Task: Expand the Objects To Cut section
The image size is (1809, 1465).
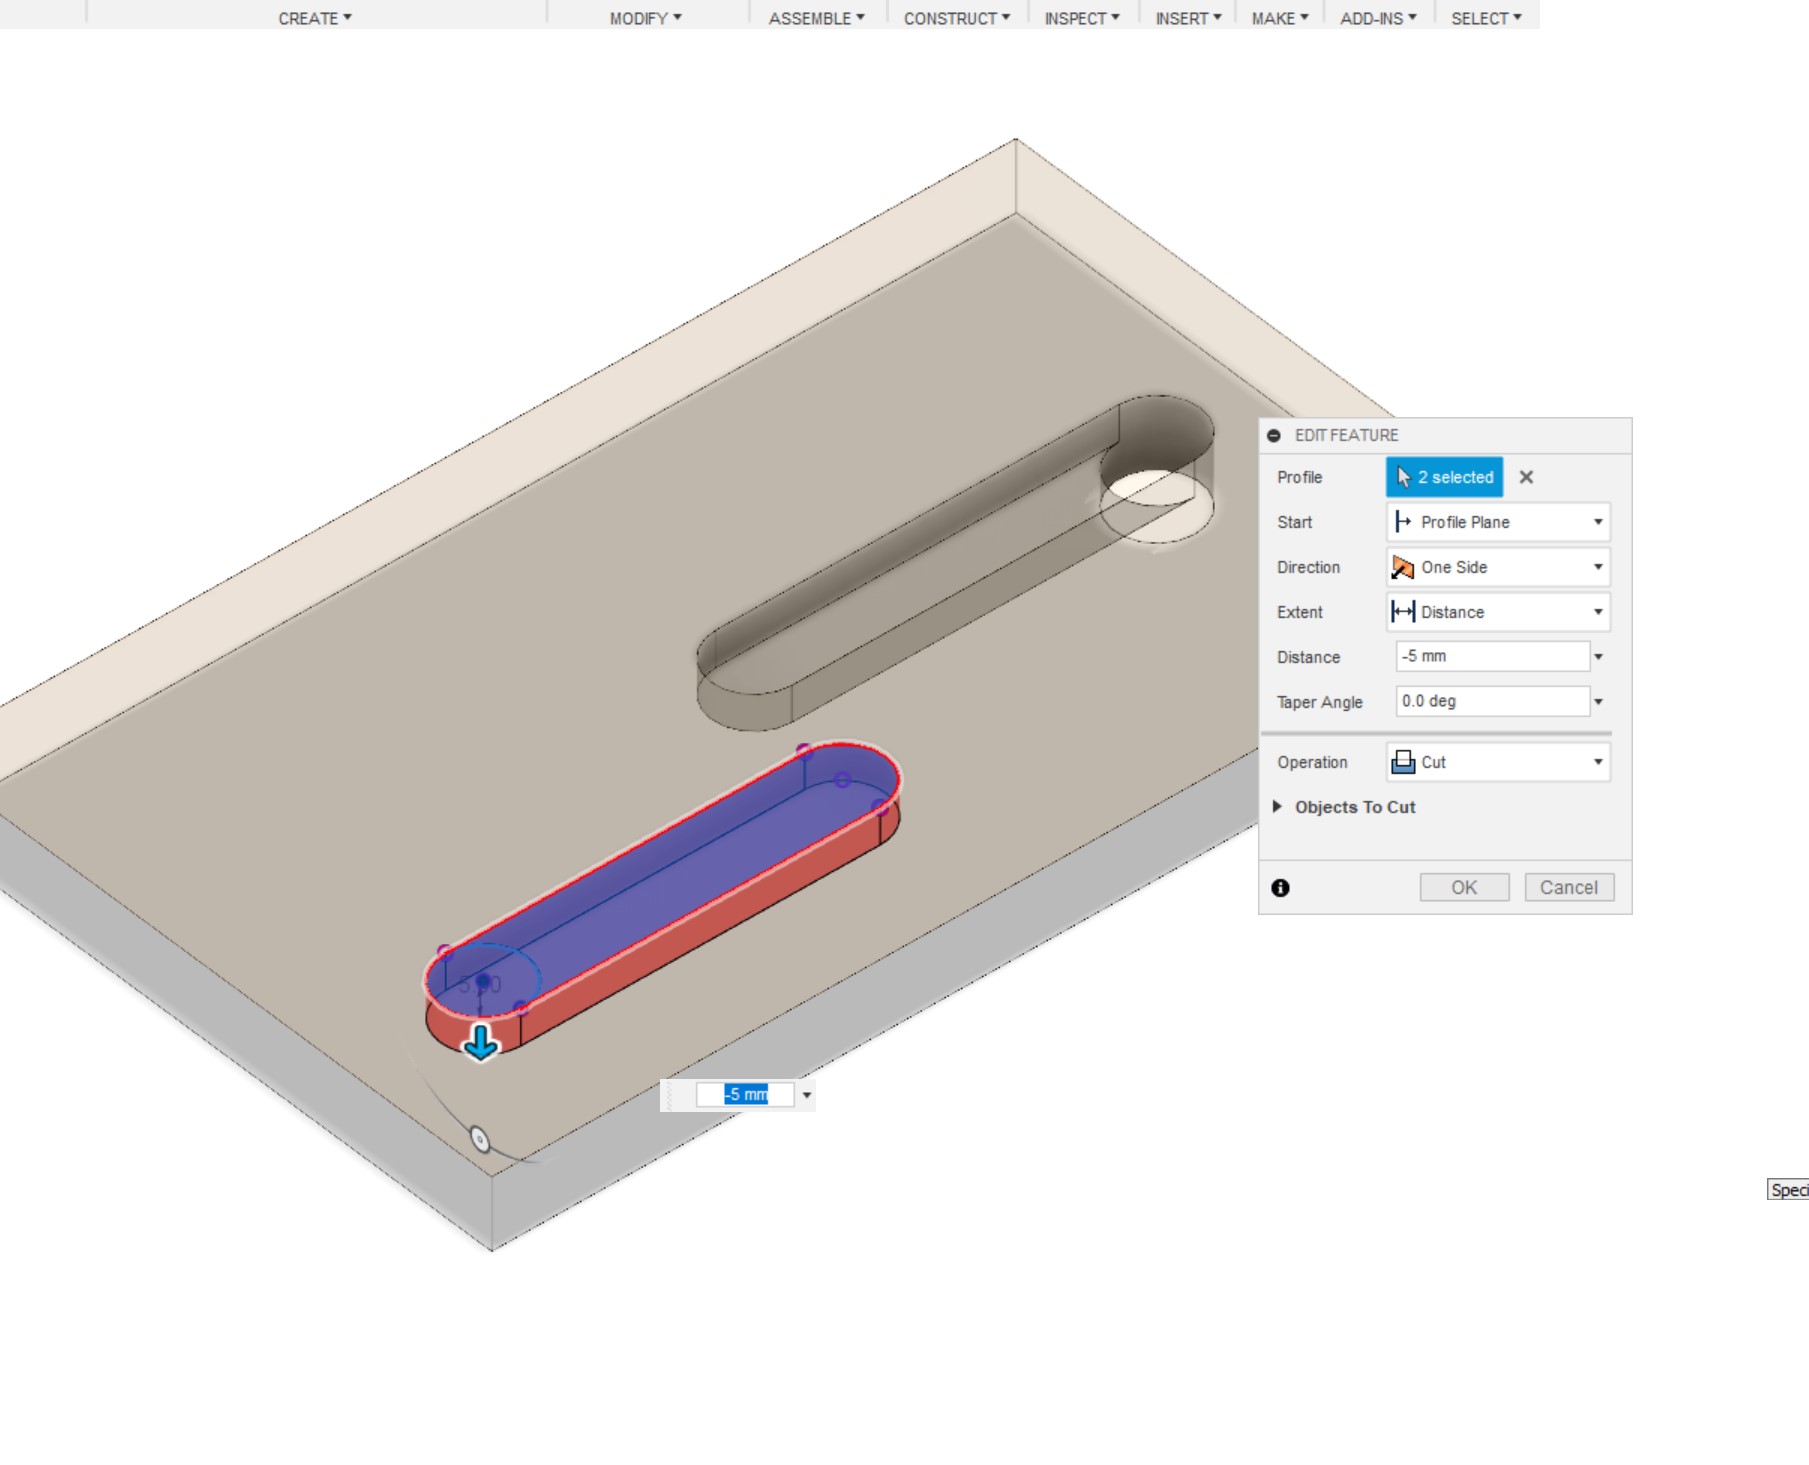Action: (1277, 807)
